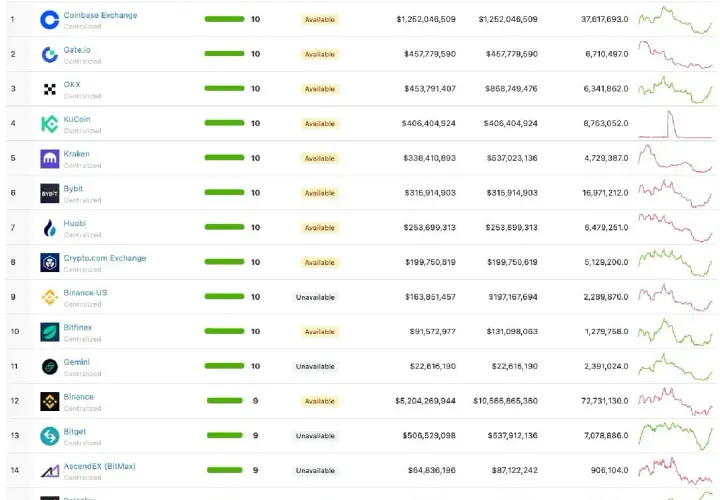Click the KuCoin volume sparkline chart
Image resolution: width=720 pixels, height=500 pixels.
coord(675,124)
